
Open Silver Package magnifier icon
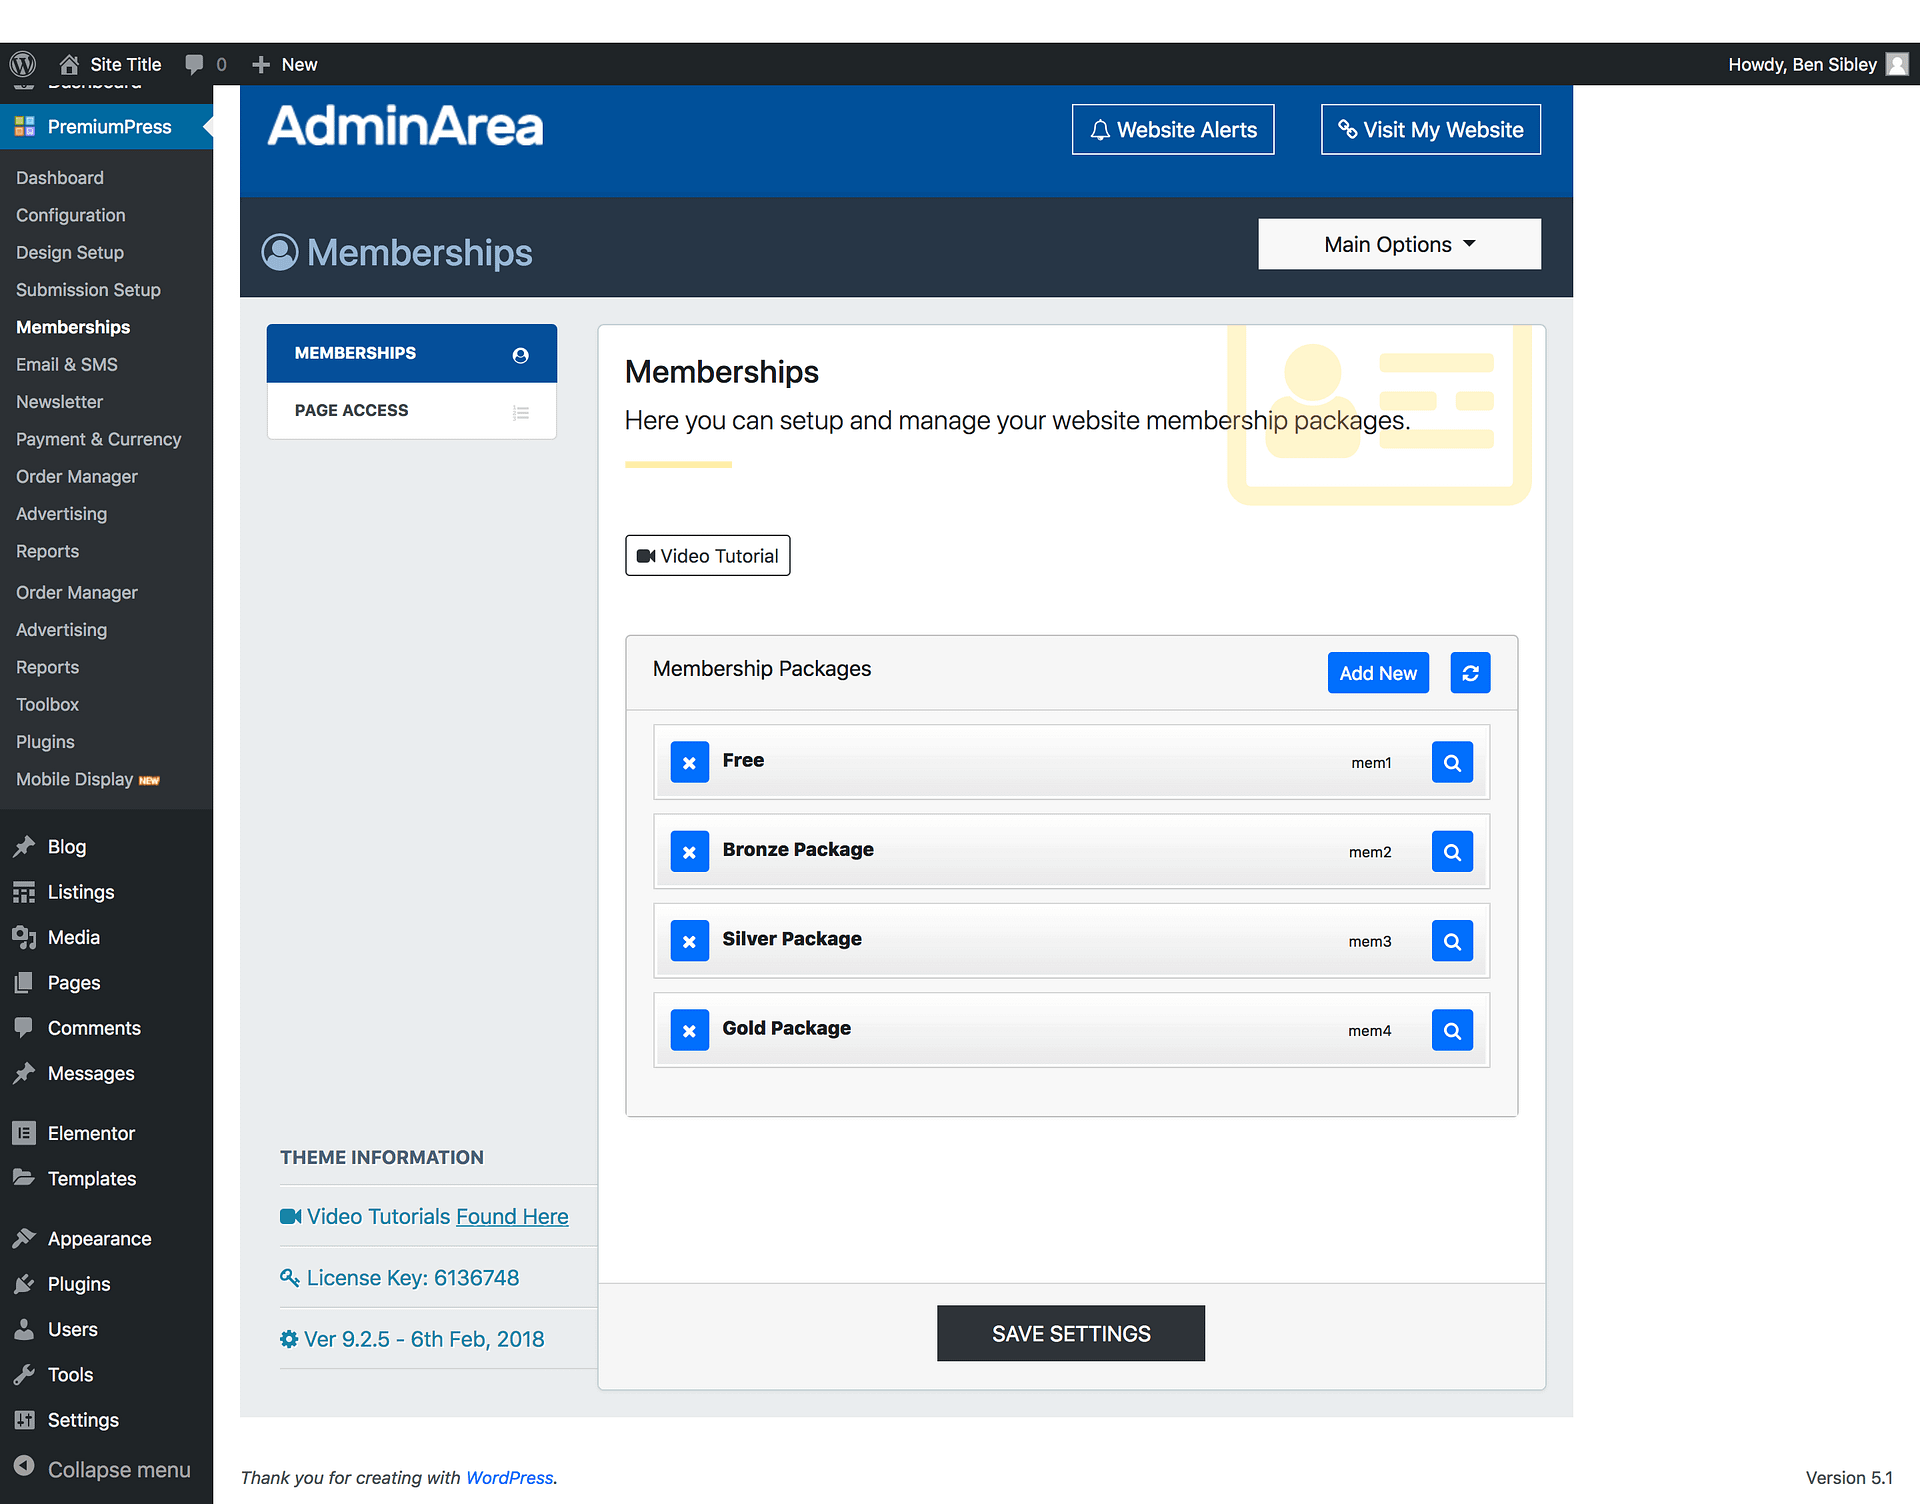[x=1452, y=941]
